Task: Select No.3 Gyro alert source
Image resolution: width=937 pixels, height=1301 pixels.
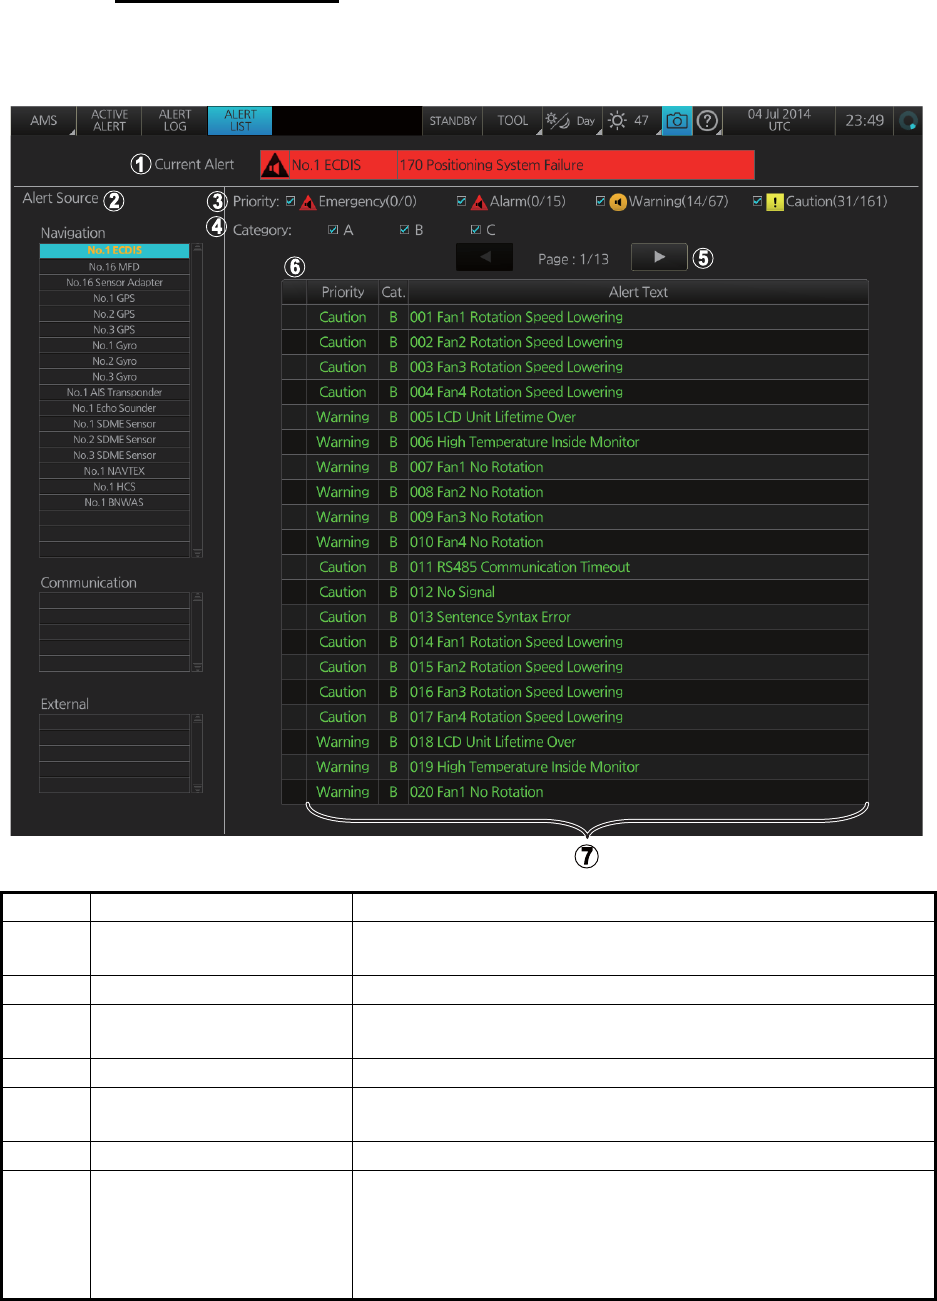Action: click(114, 377)
